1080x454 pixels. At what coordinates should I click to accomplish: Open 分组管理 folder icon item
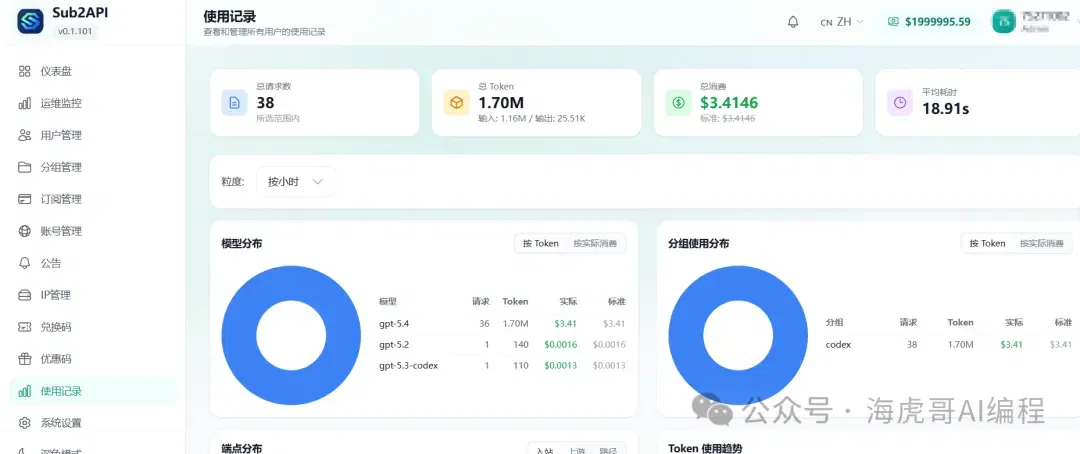25,167
